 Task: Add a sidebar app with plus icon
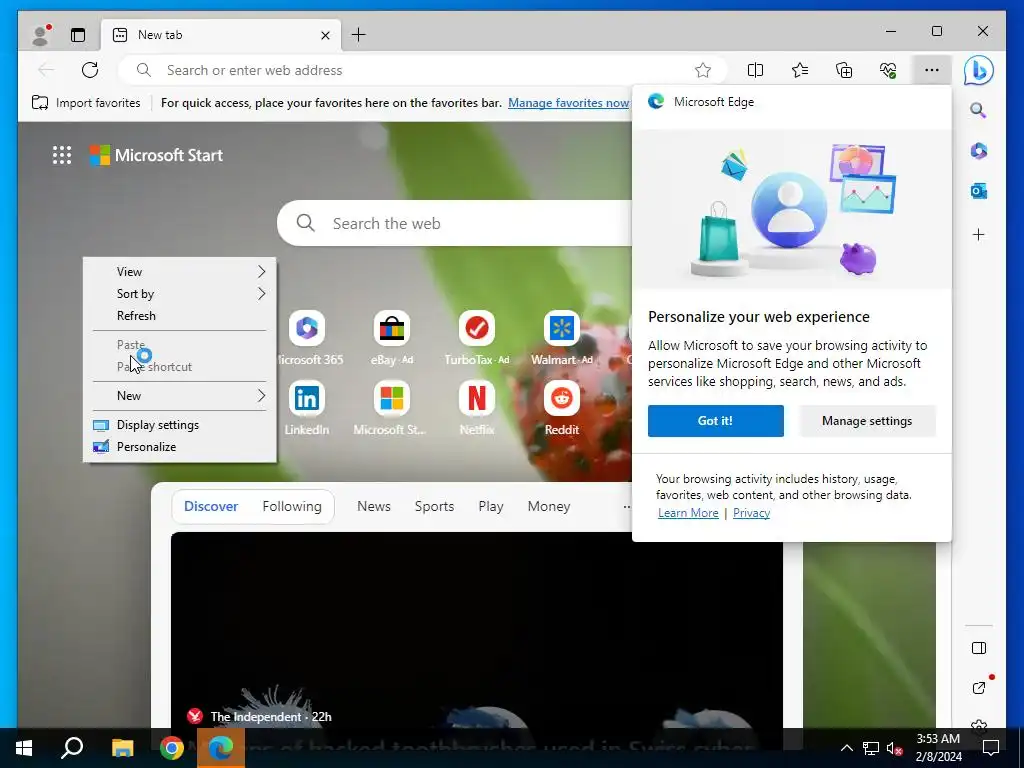978,234
